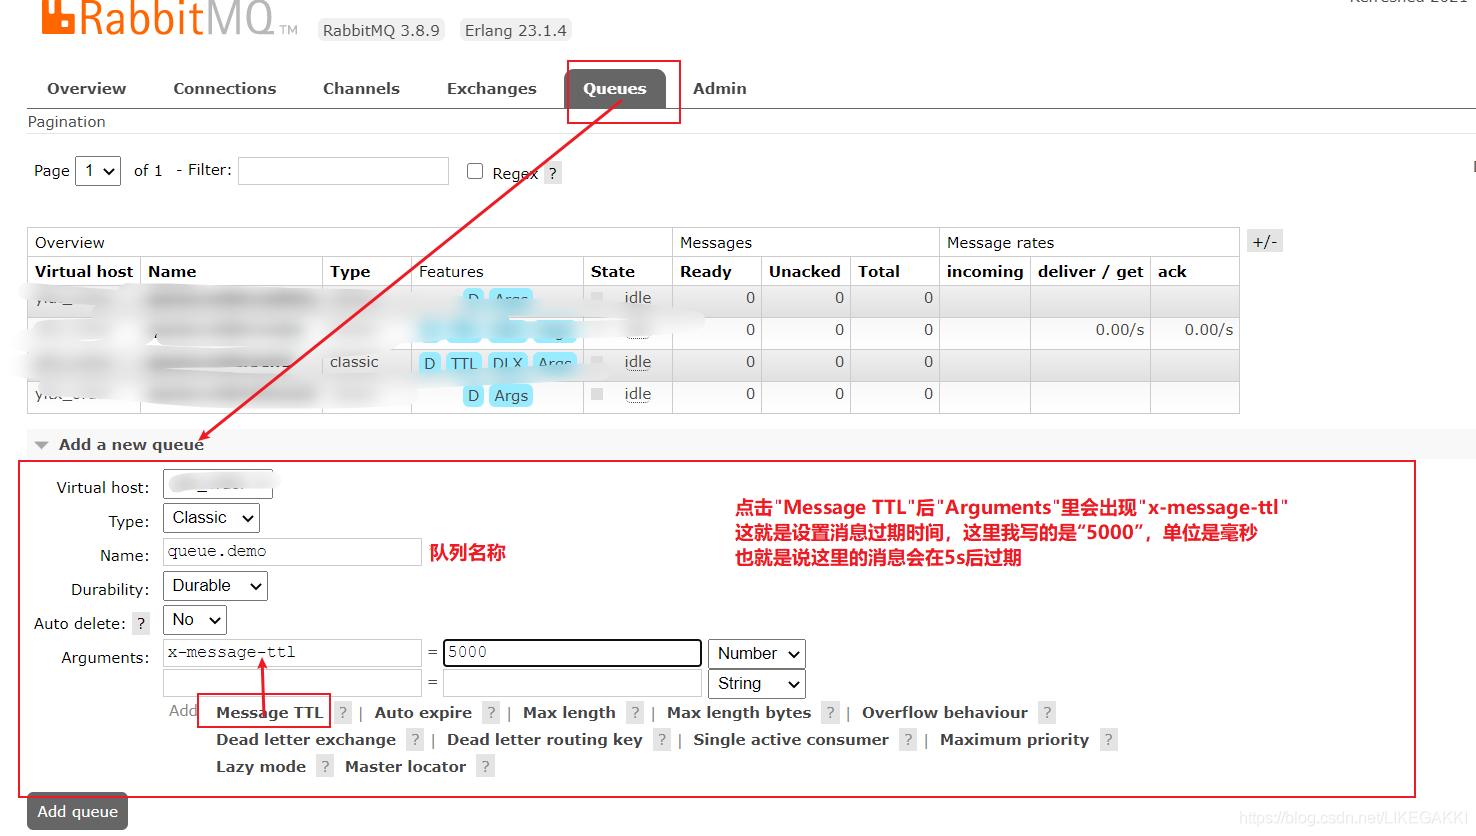Open the Page number dropdown

(98, 171)
